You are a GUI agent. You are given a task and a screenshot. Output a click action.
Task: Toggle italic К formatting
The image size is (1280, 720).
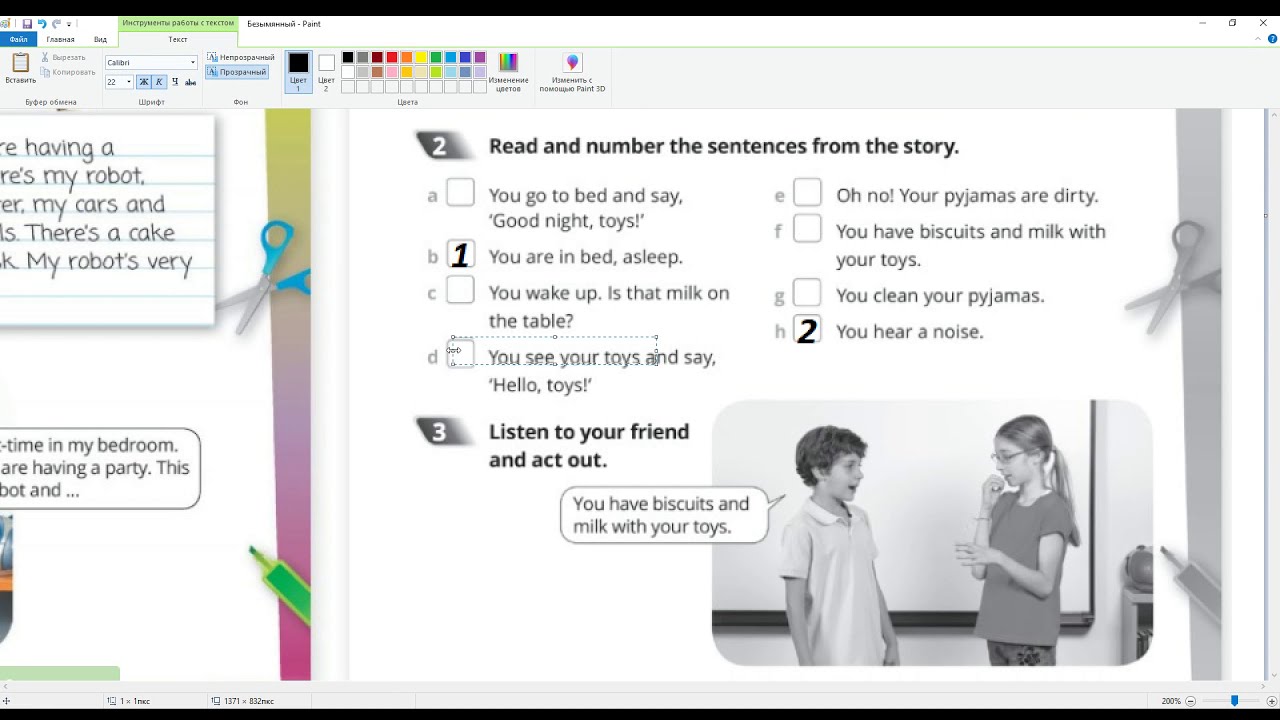[x=159, y=82]
